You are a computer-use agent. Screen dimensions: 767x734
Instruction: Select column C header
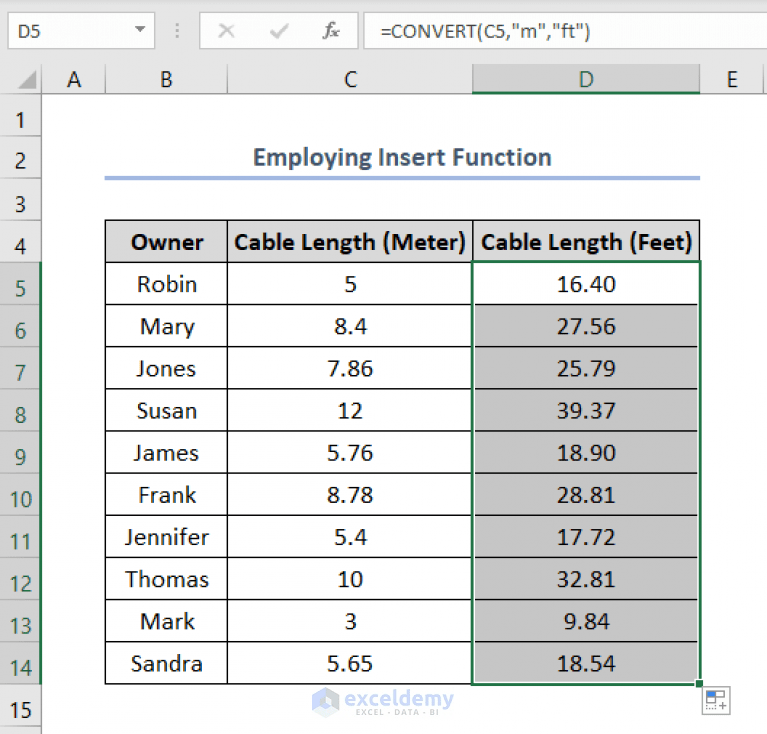coord(350,79)
